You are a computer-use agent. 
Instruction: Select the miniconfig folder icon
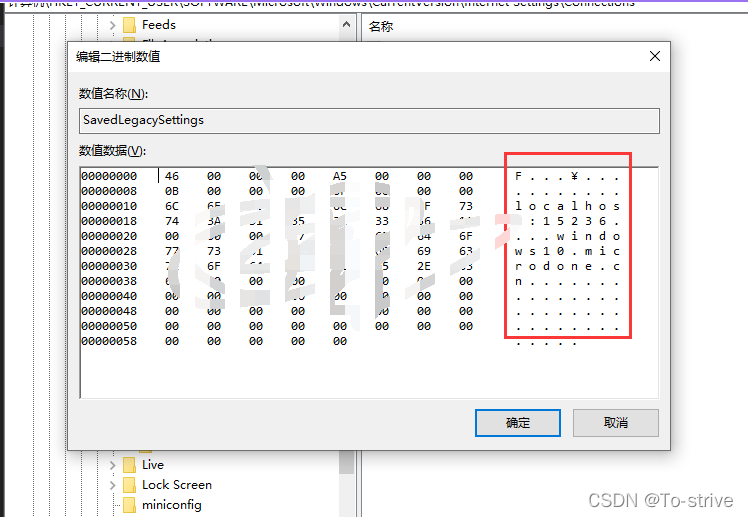(x=129, y=505)
